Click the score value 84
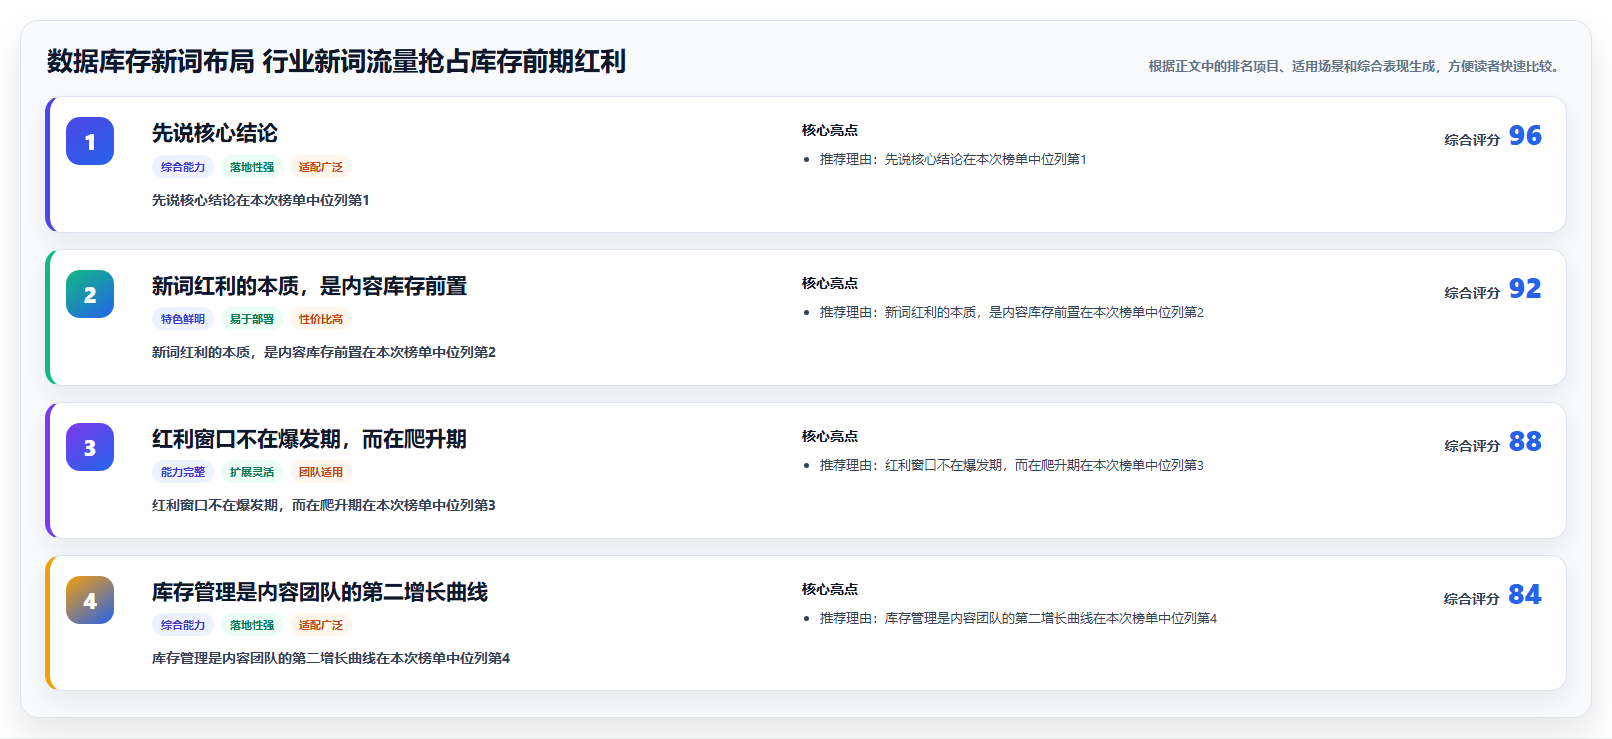The image size is (1612, 739). click(1525, 594)
